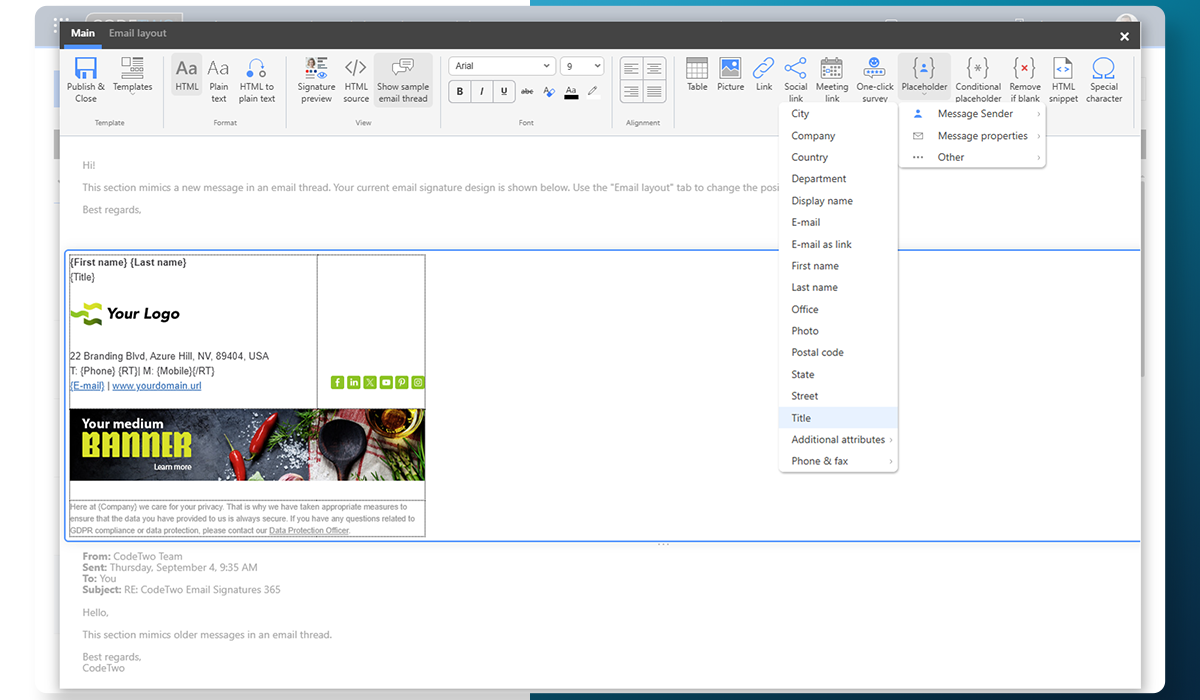Screen dimensions: 1200x700
Task: Click the www.yourdomain.url link in signature
Action: [156, 386]
